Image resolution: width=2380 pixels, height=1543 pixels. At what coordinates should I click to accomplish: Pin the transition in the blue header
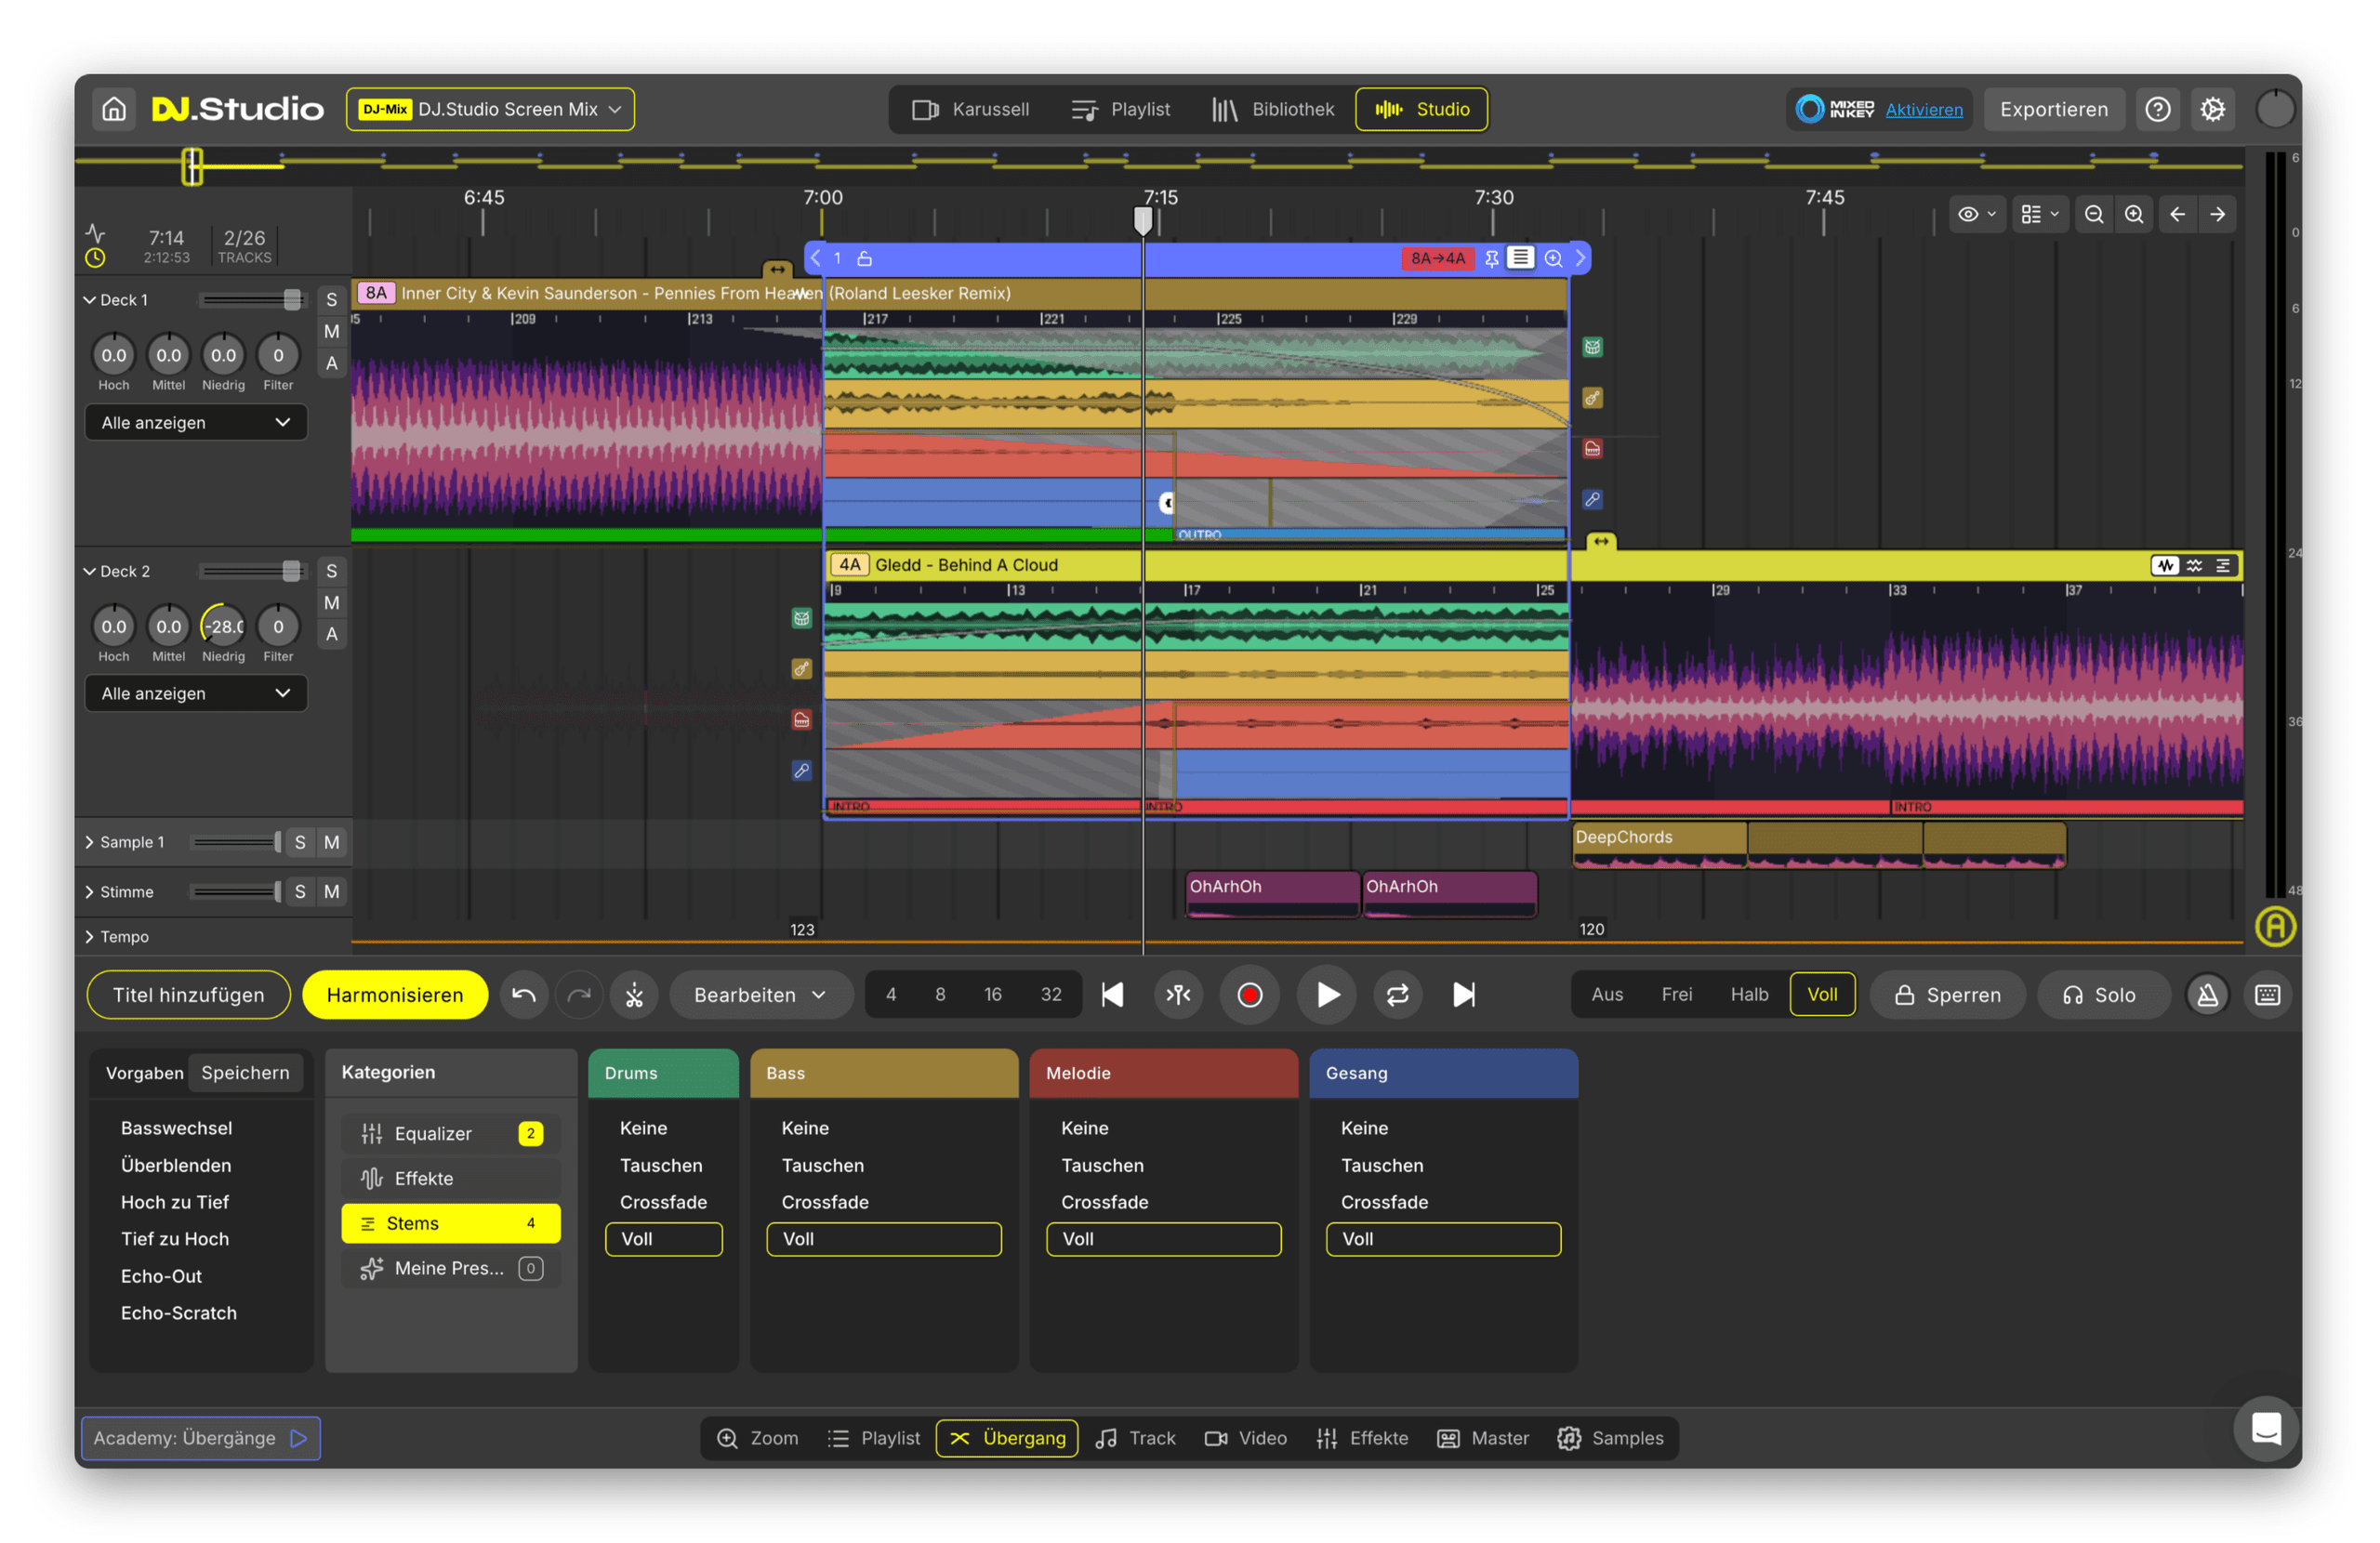1491,258
